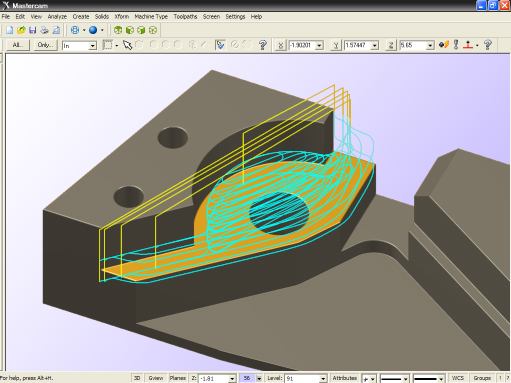Open the Toolpaths menu
This screenshot has height=383, width=511.
tap(185, 17)
